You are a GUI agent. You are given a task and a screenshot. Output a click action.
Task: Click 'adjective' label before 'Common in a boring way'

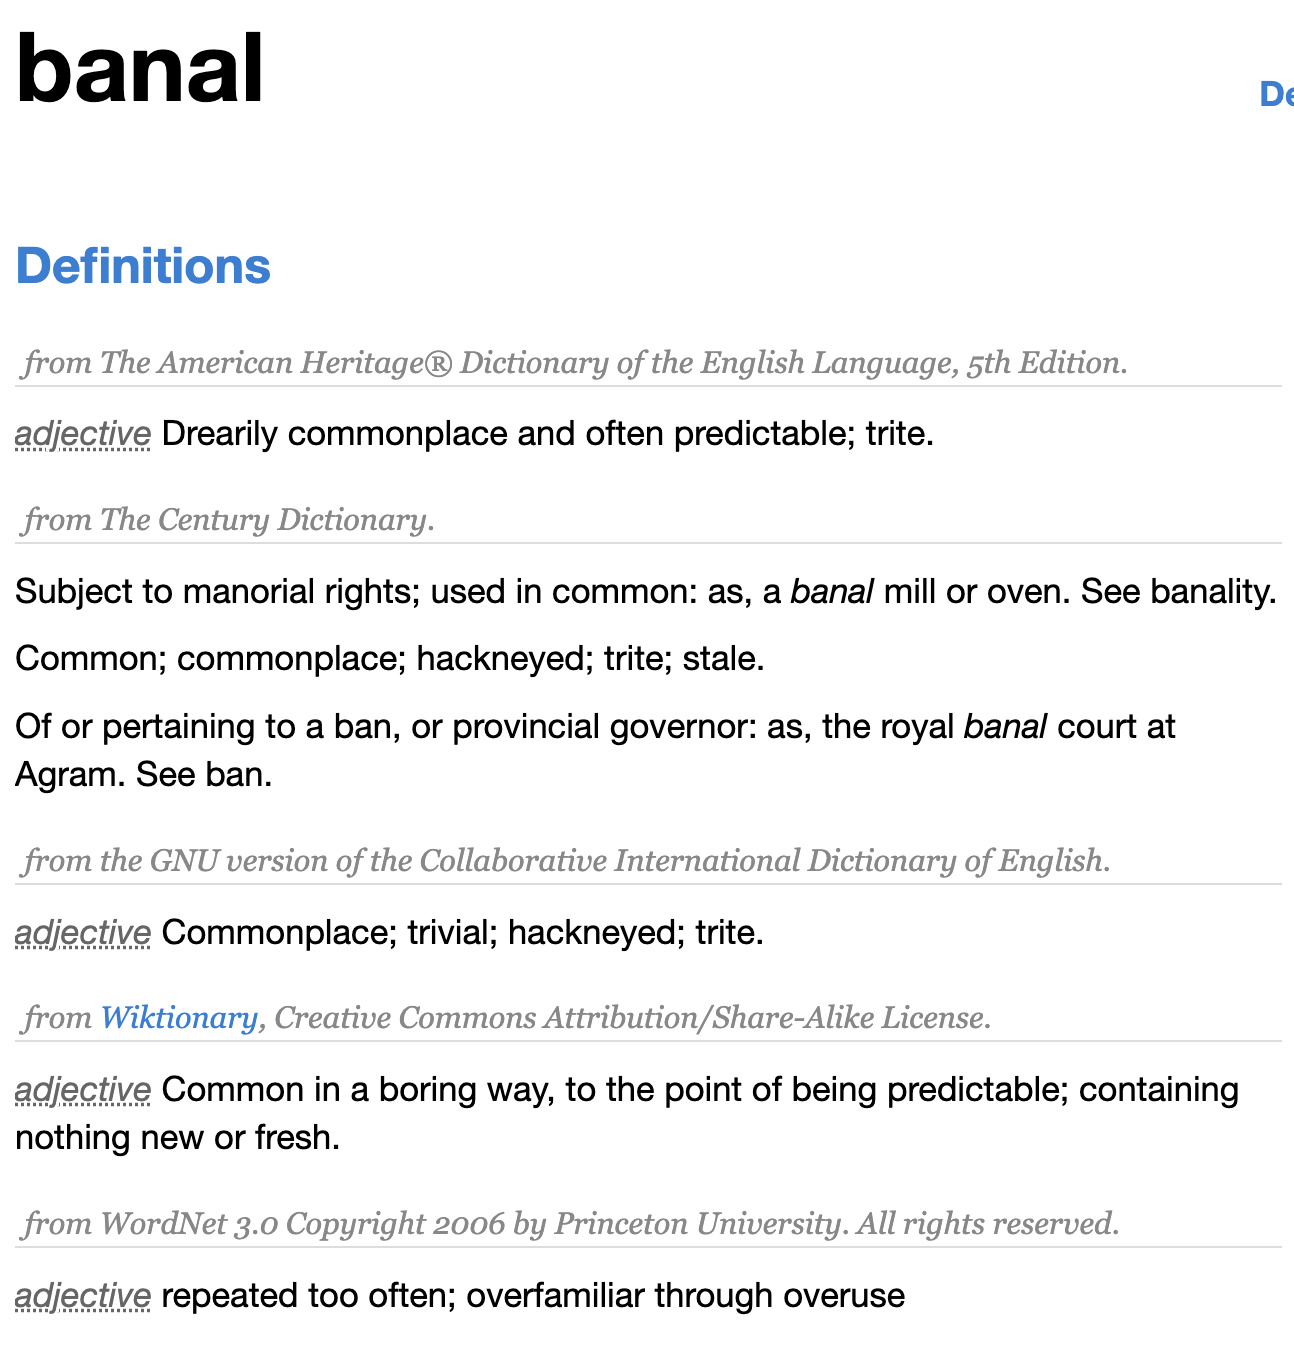click(83, 1090)
